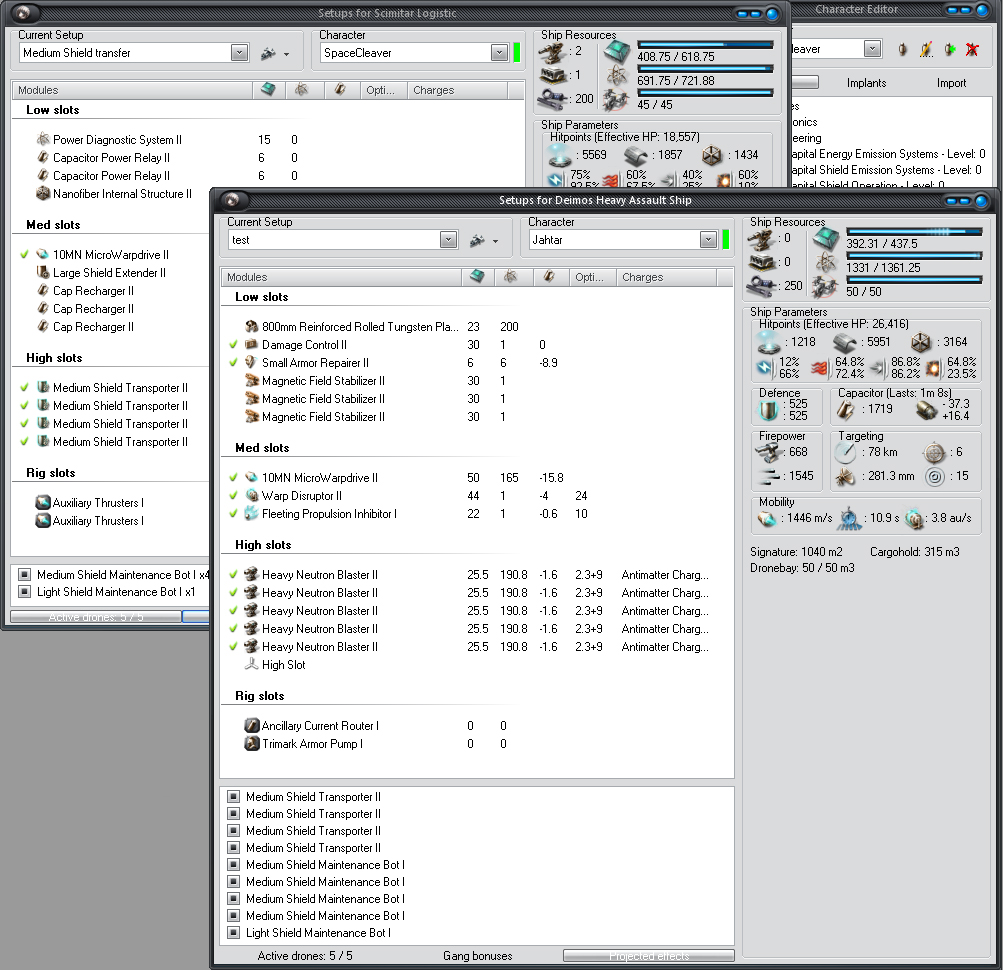This screenshot has width=1004, height=970.
Task: Click Modules column header in Deimos window
Action: 341,277
